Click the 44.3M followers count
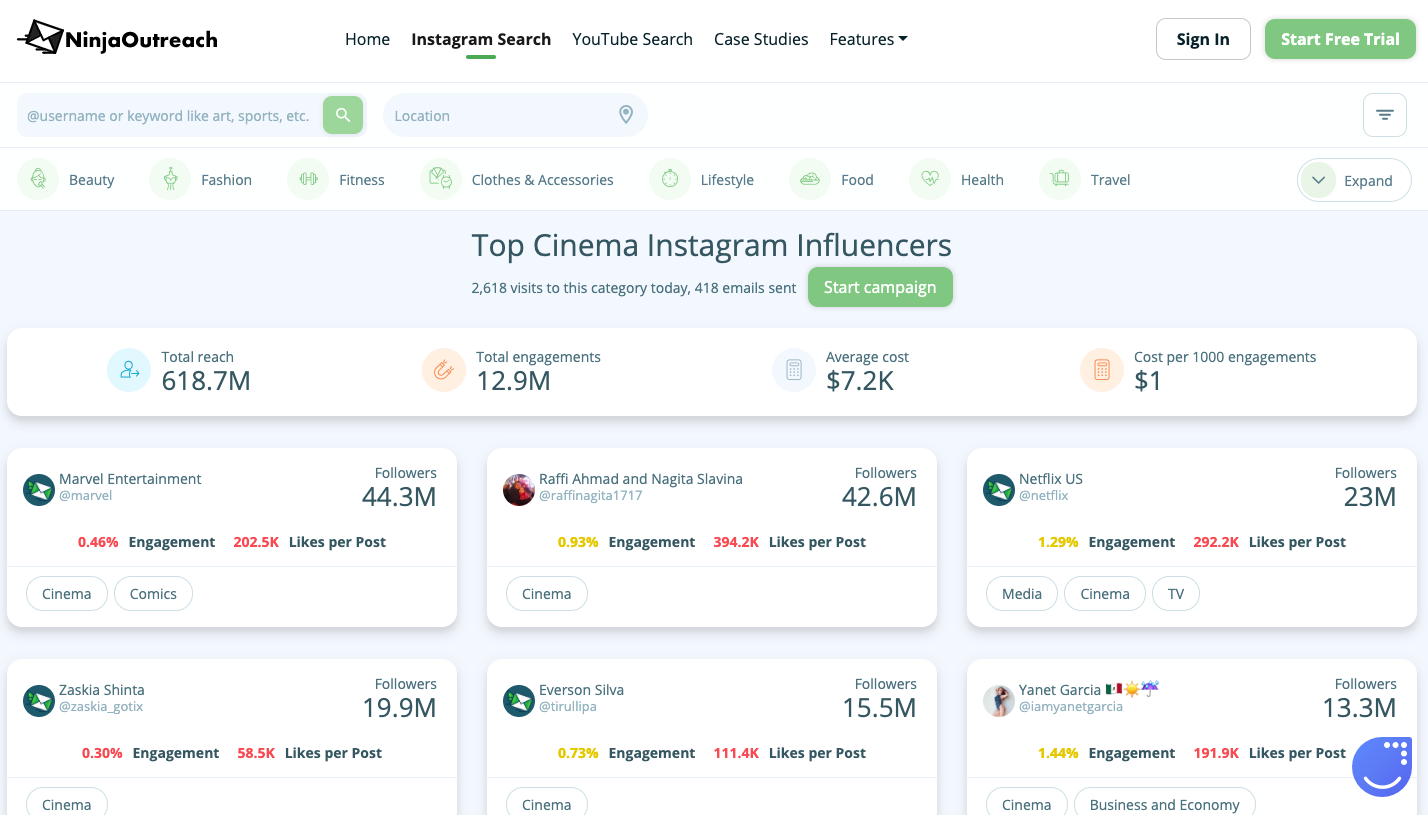The width and height of the screenshot is (1428, 815). 399,497
